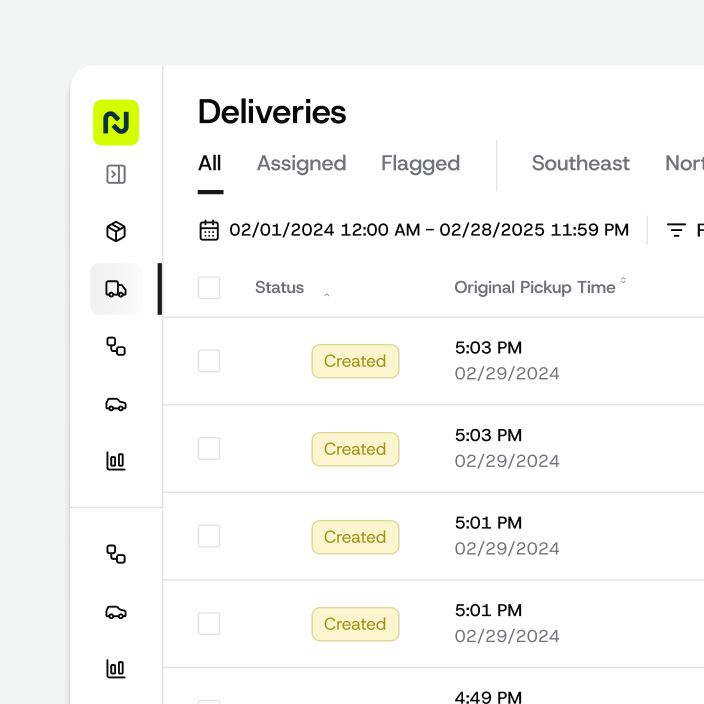Check the box for the first 5:01 PM delivery
704x704 pixels.
(x=209, y=536)
